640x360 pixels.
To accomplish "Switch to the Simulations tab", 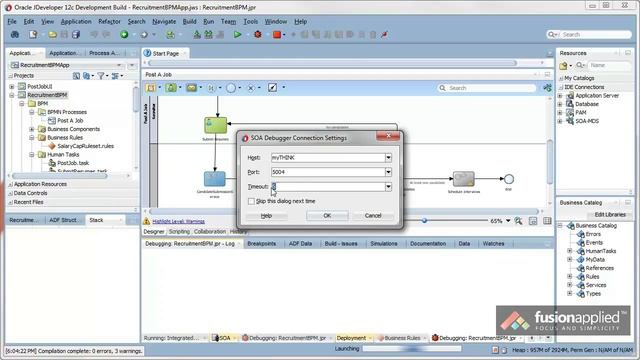I will pyautogui.click(x=384, y=244).
